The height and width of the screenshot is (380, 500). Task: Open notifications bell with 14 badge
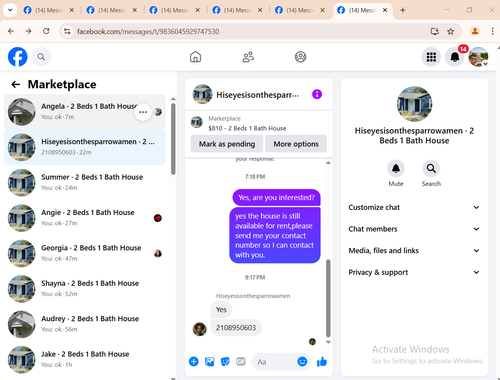[x=455, y=57]
